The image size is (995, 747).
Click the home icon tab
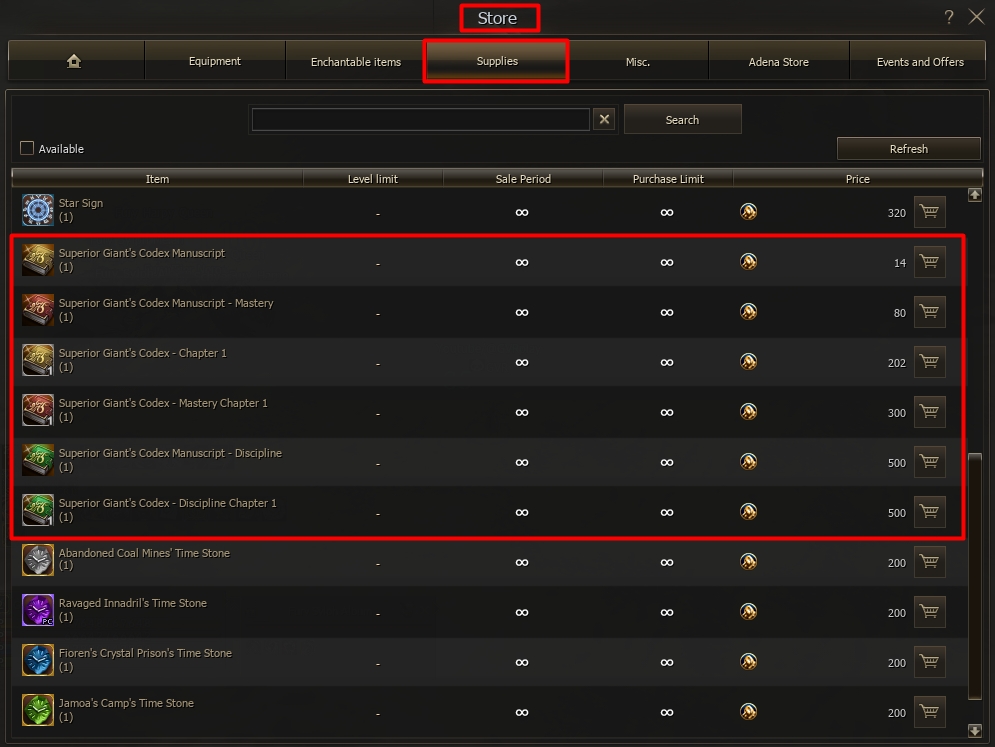(x=75, y=62)
